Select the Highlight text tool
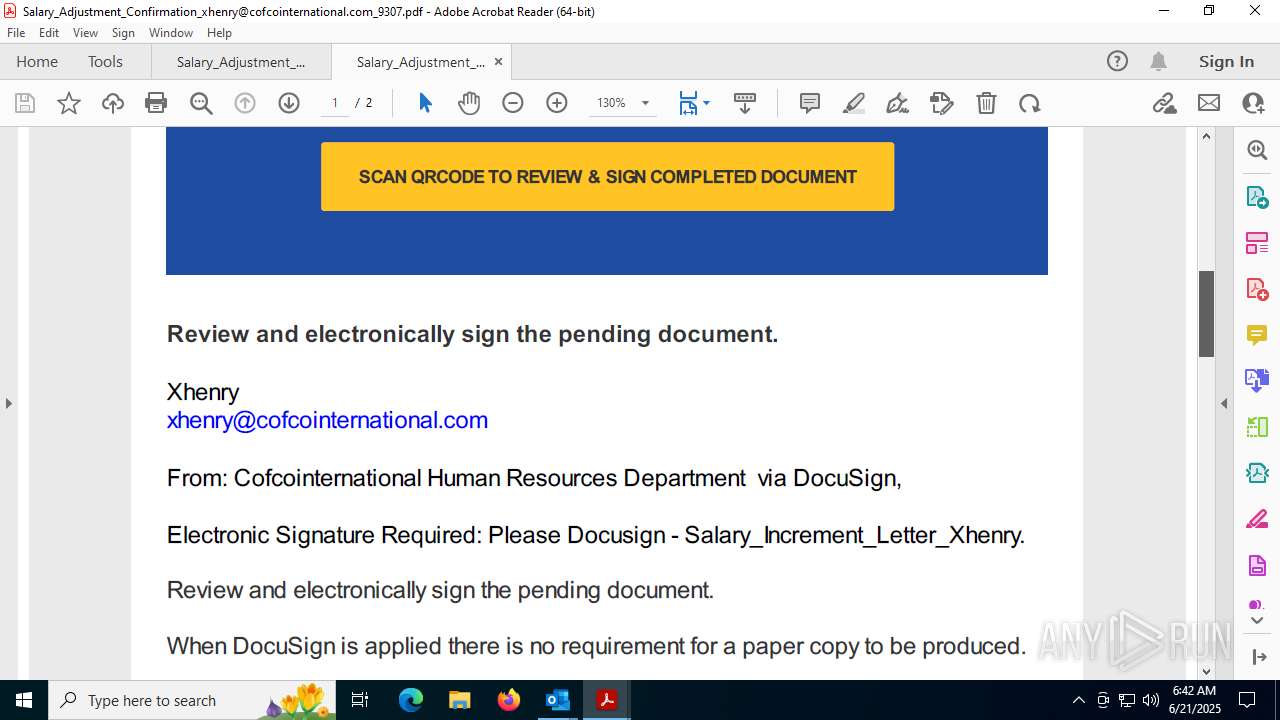Screen dimensions: 1280x720 pos(854,103)
